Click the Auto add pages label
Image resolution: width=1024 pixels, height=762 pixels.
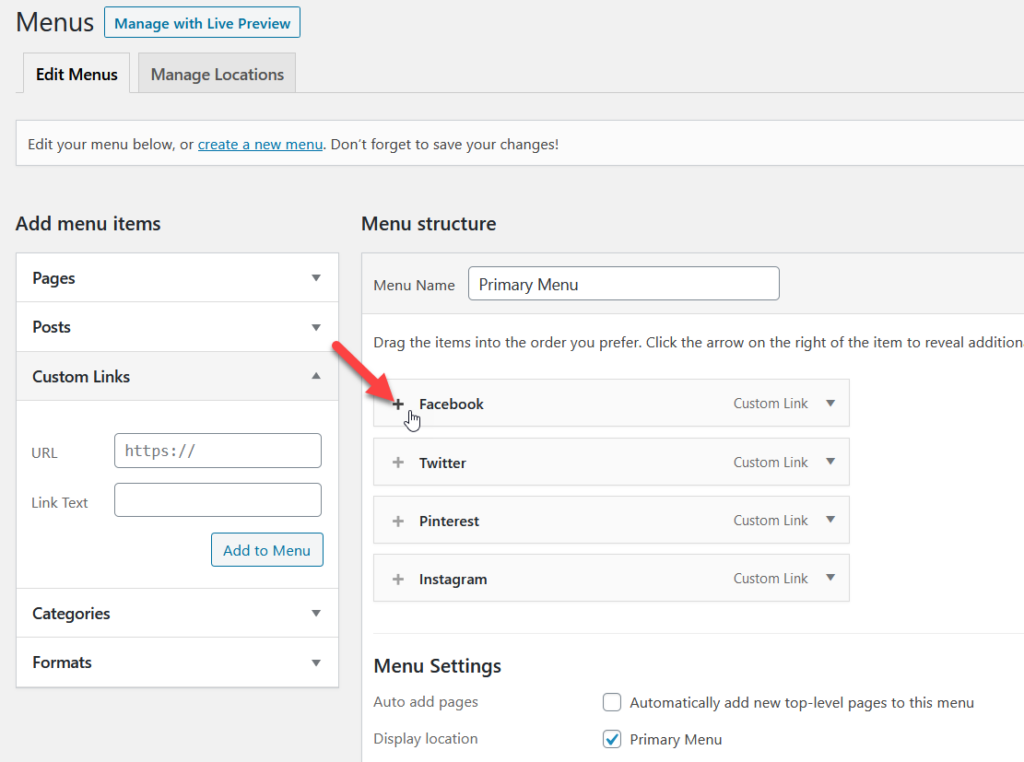click(x=426, y=702)
